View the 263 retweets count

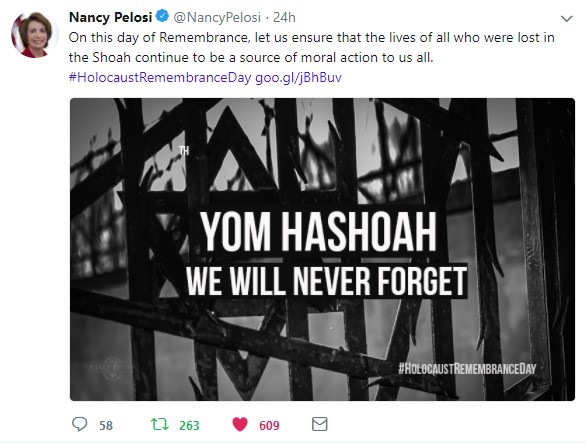[189, 425]
